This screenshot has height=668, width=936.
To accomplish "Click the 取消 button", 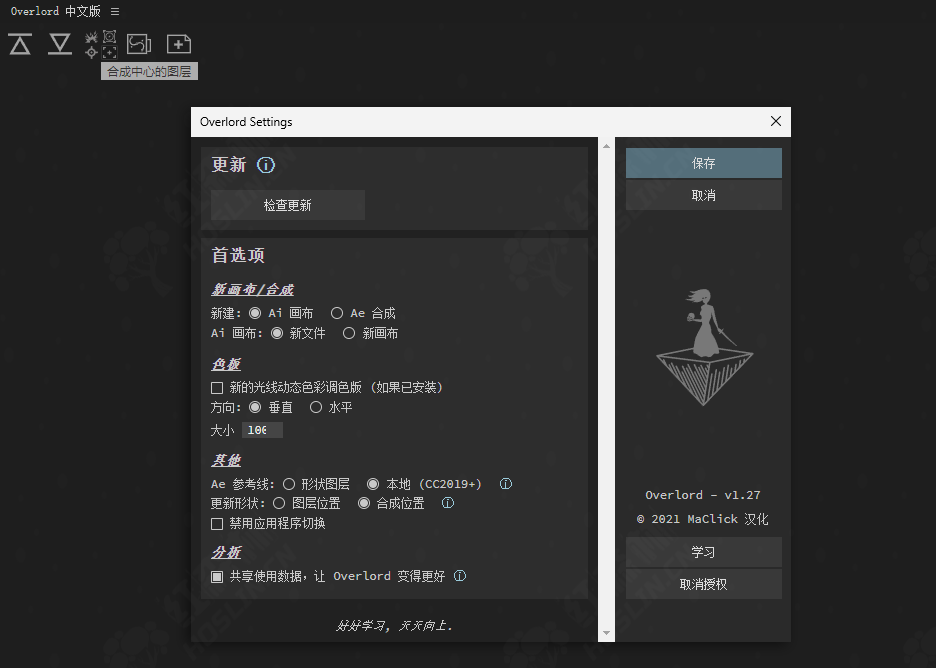I will pos(704,195).
